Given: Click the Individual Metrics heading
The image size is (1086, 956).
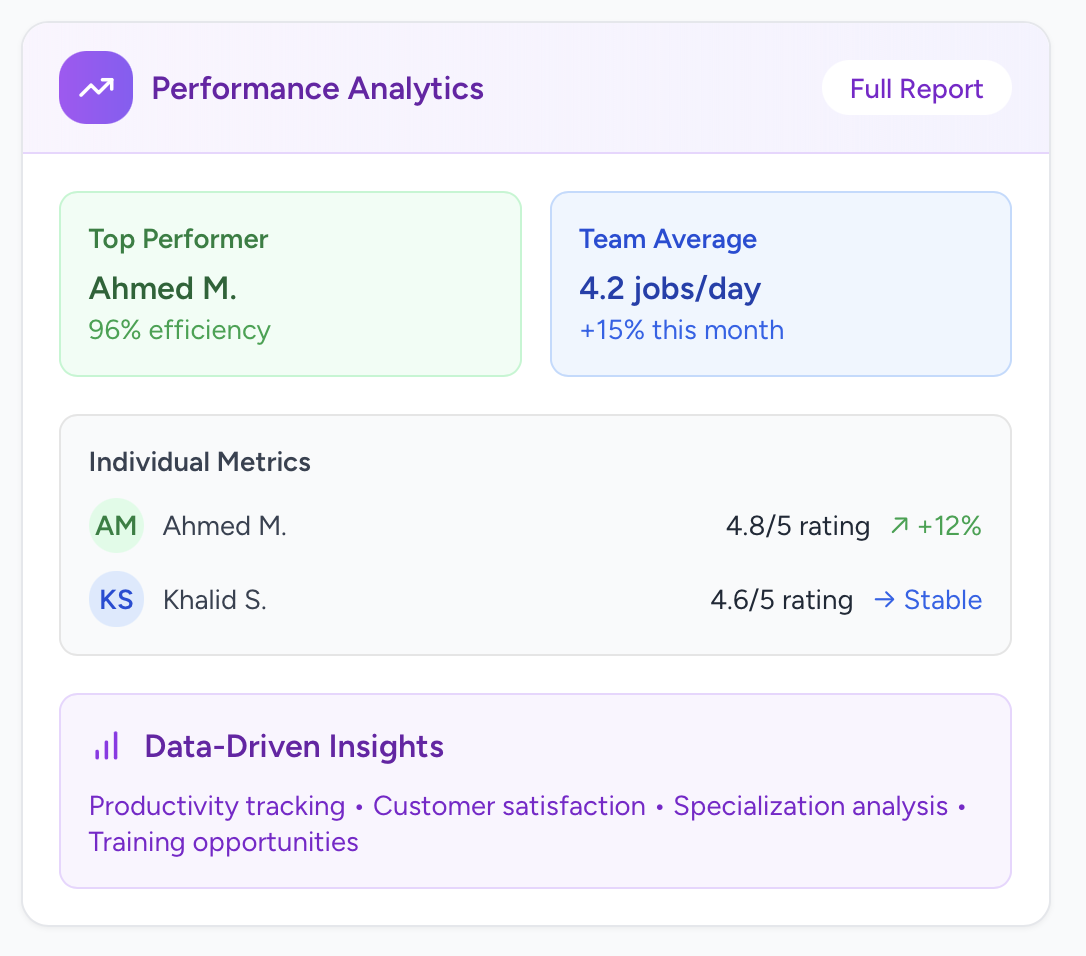Looking at the screenshot, I should coord(199,462).
